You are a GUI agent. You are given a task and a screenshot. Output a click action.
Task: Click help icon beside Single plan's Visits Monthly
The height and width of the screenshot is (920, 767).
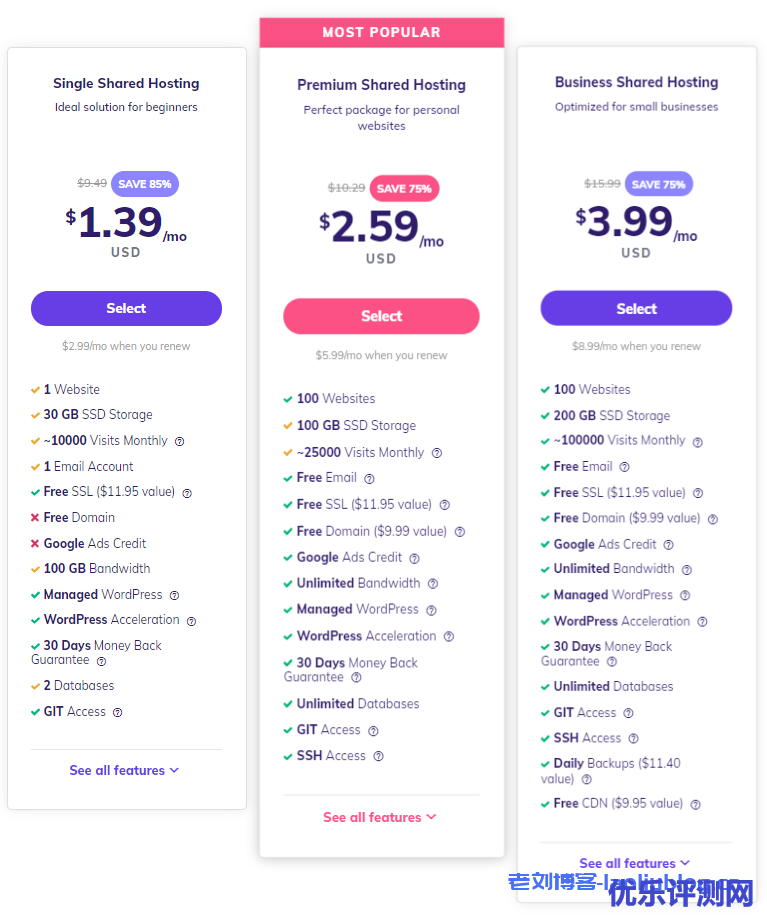pos(180,441)
